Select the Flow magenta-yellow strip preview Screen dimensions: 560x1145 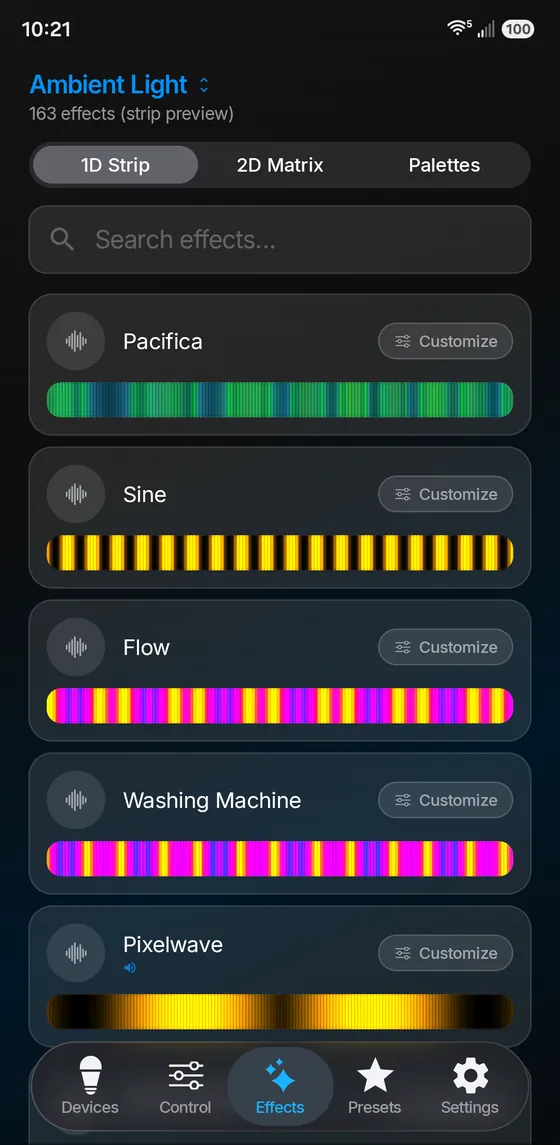280,706
